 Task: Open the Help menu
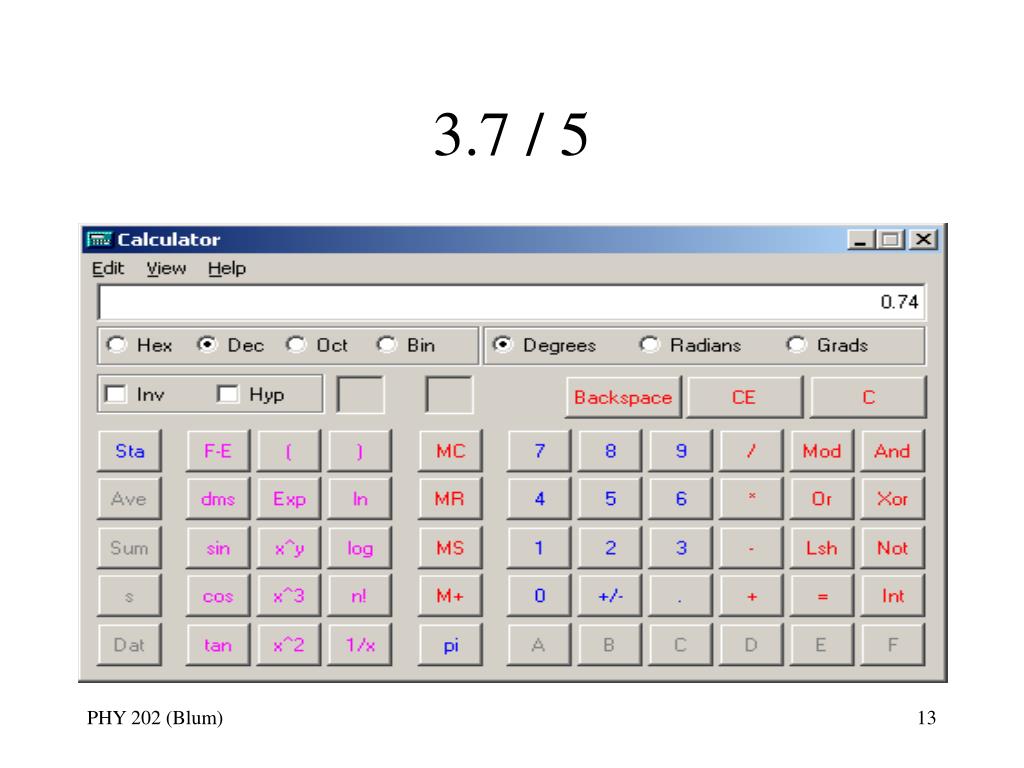tap(227, 268)
